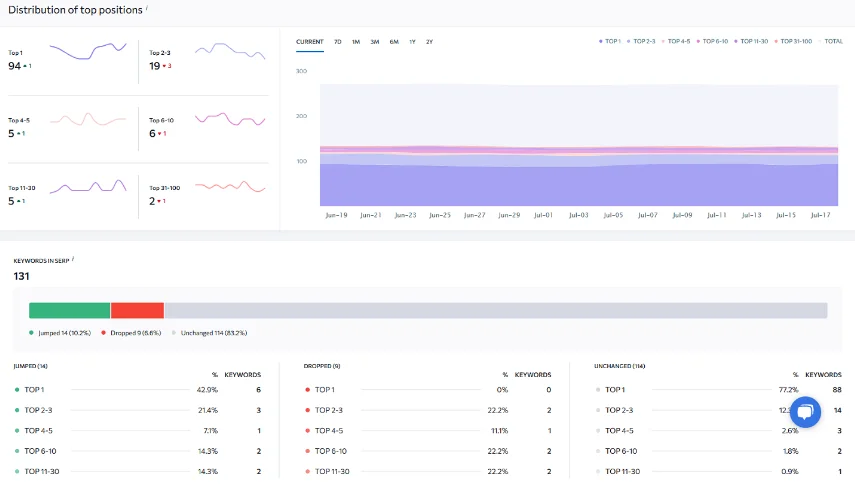This screenshot has height=491, width=855.
Task: Switch chart to 6M range
Action: pos(394,41)
